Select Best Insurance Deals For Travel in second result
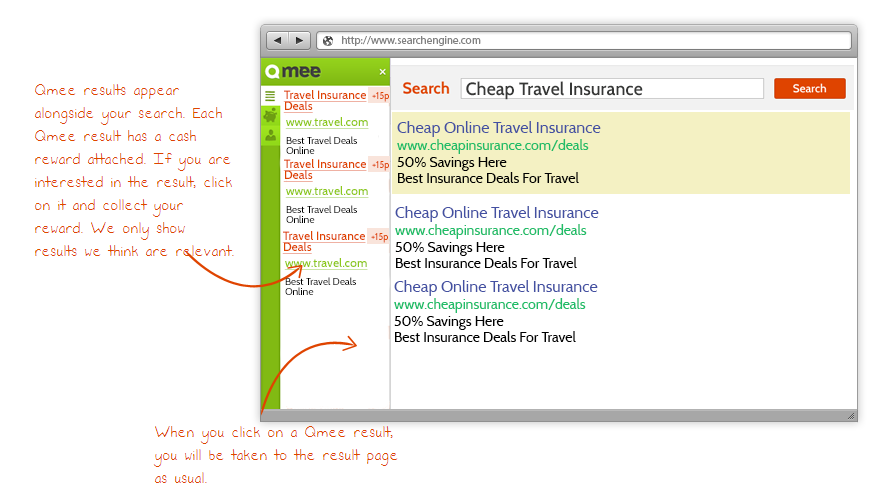The height and width of the screenshot is (488, 885). pyautogui.click(x=486, y=263)
